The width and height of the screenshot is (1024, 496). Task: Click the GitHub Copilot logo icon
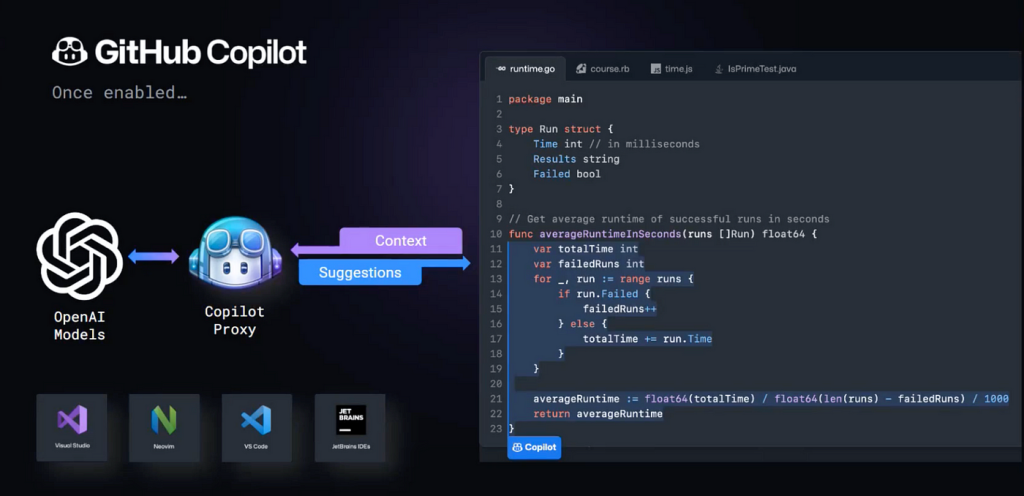coord(69,52)
